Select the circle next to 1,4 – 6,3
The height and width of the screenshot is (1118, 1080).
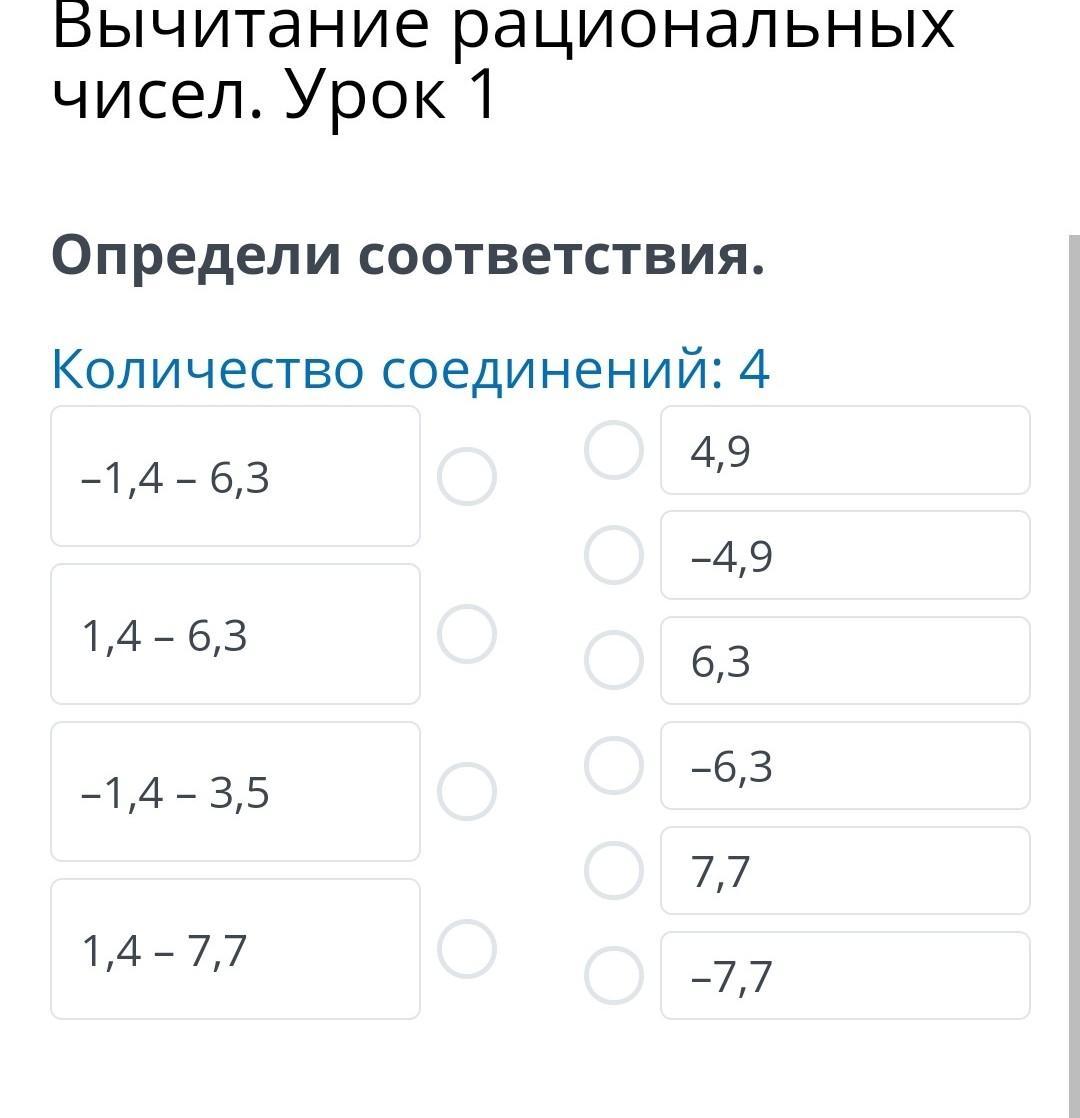tap(466, 634)
